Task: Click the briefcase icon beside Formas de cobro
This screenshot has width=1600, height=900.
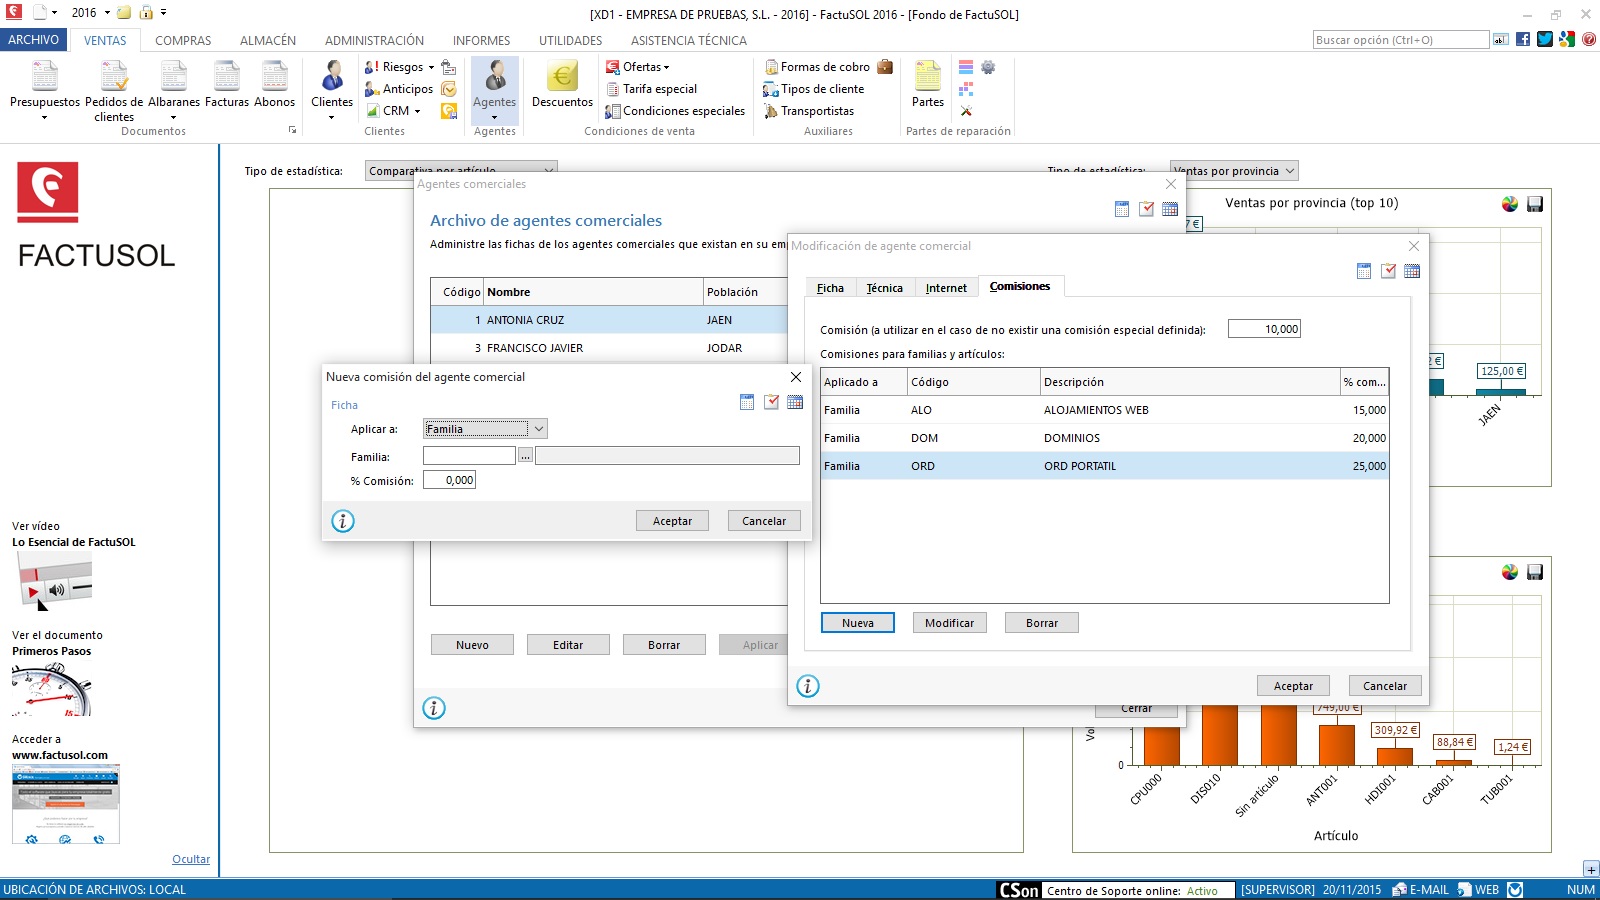Action: 885,67
